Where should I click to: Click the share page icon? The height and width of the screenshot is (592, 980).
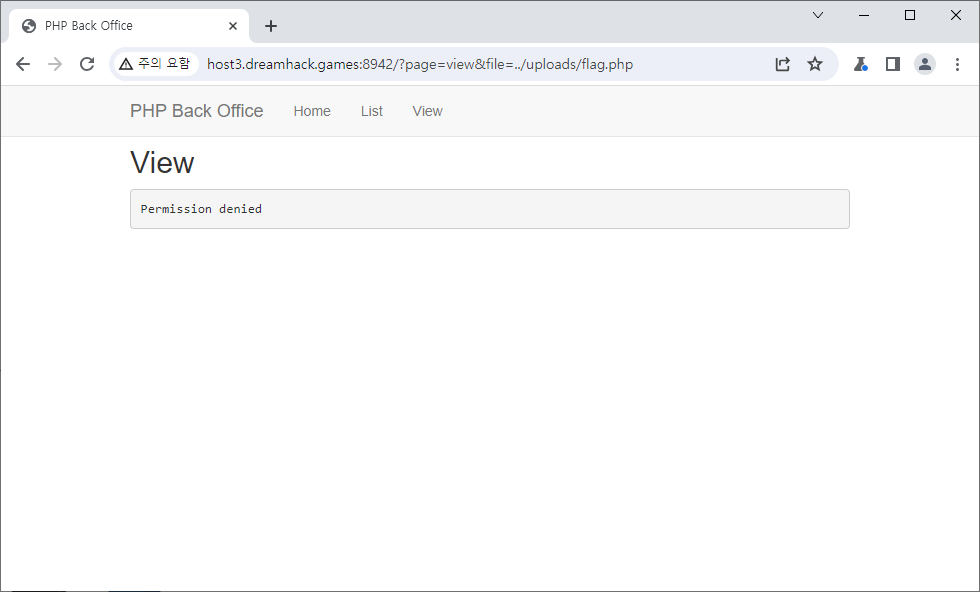pyautogui.click(x=783, y=64)
